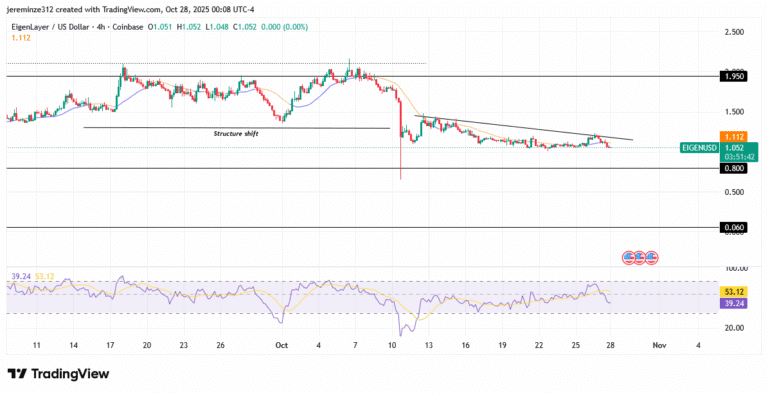
Task: Click the Oct label on the time axis
Action: pos(282,345)
